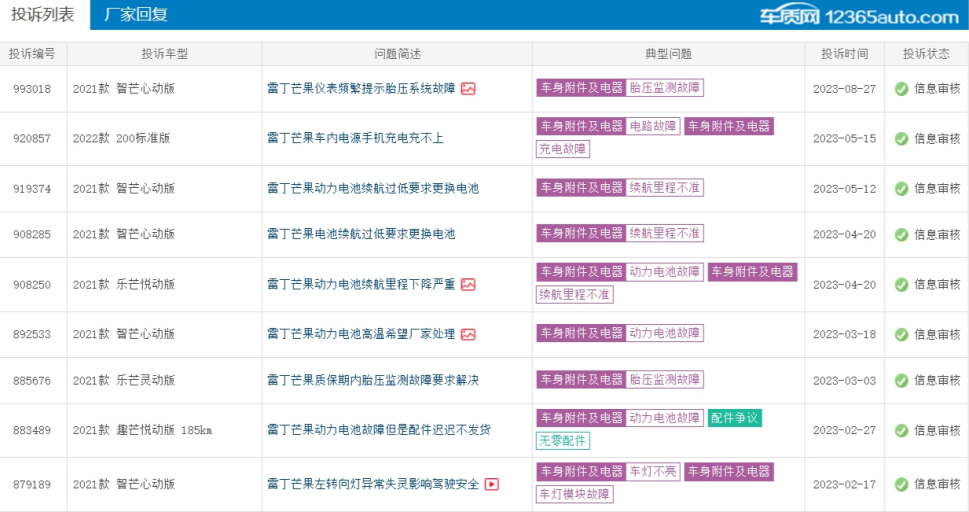Select 电路故障 tag in row 920857
The width and height of the screenshot is (969, 512).
653,126
